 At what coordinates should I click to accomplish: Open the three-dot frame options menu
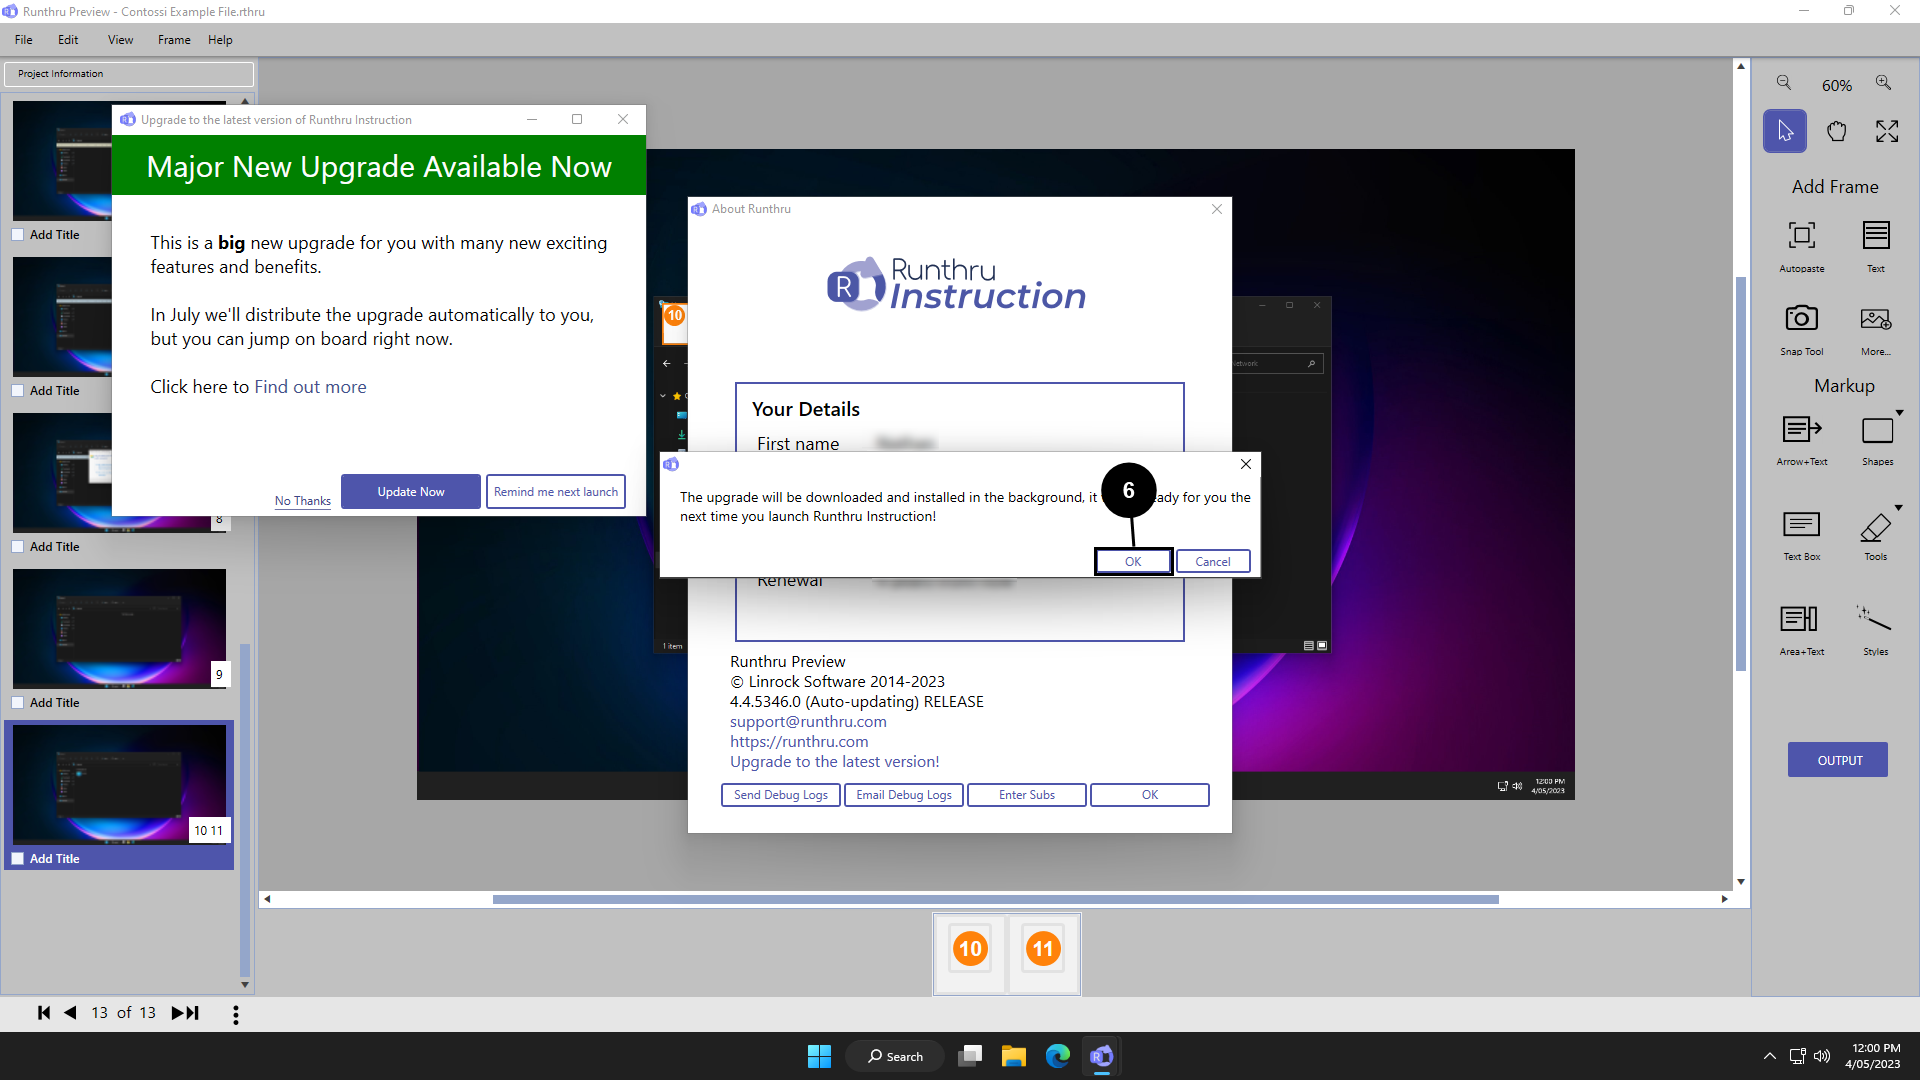[236, 1014]
